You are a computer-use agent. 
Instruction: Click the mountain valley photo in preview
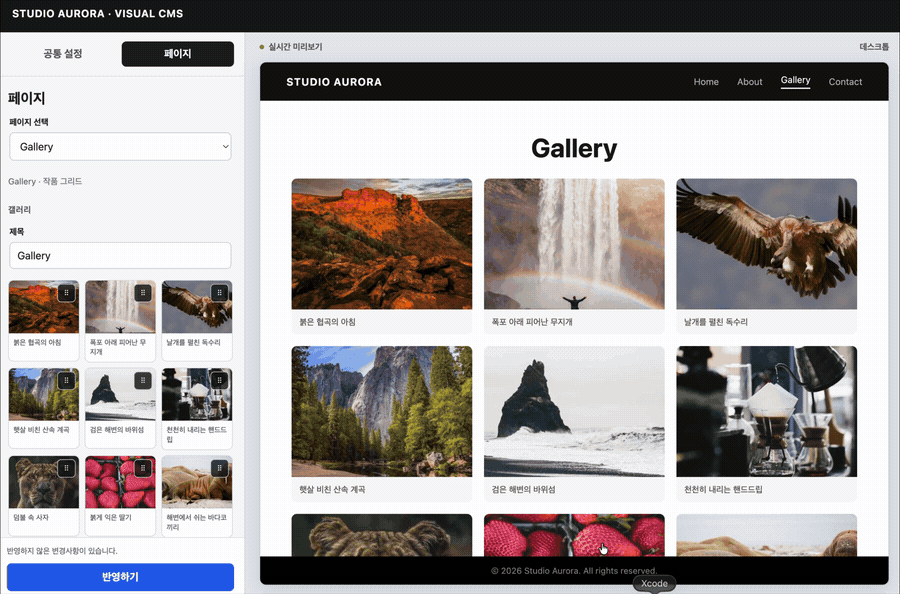[x=382, y=411]
